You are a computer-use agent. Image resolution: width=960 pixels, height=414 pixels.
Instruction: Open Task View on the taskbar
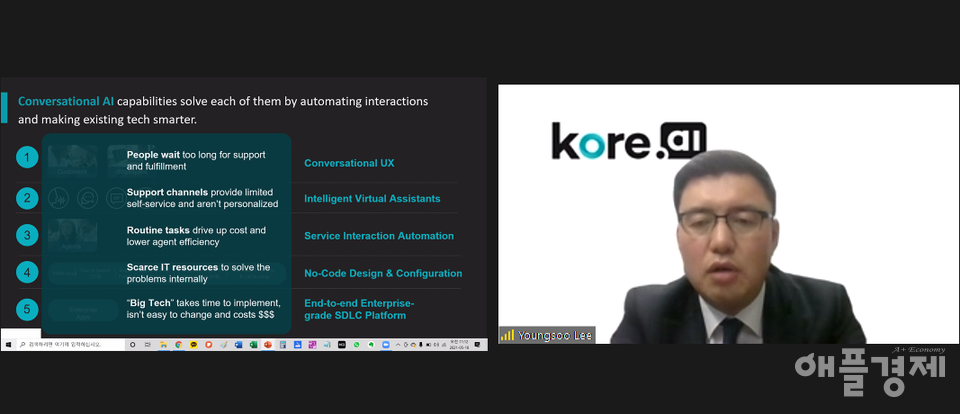[x=147, y=344]
